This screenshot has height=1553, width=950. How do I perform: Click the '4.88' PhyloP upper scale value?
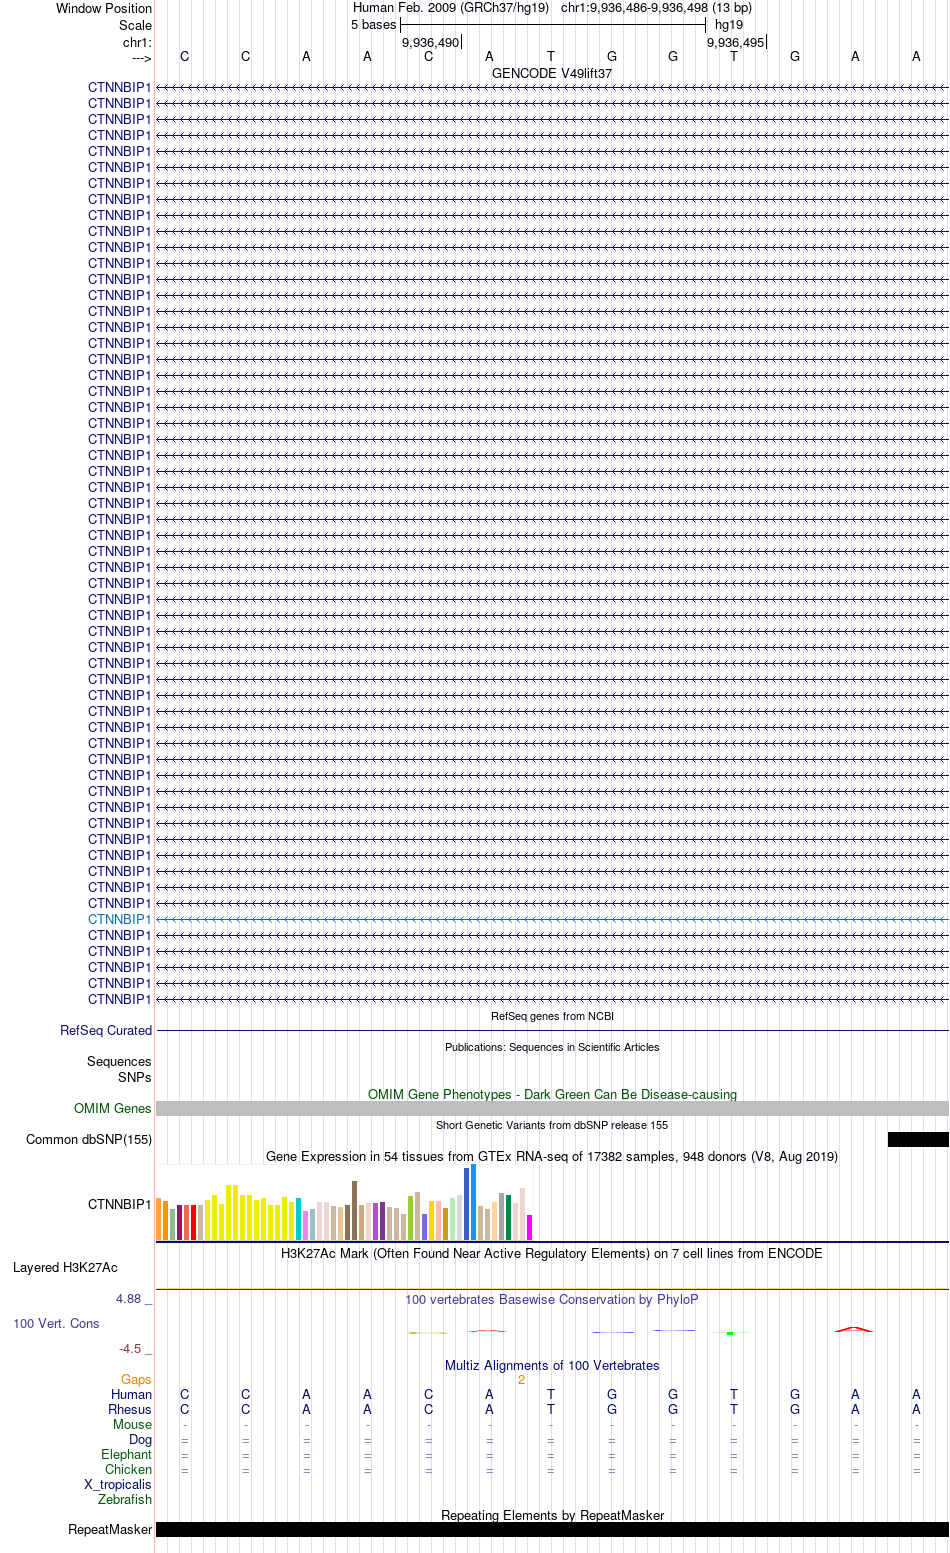[x=128, y=1298]
